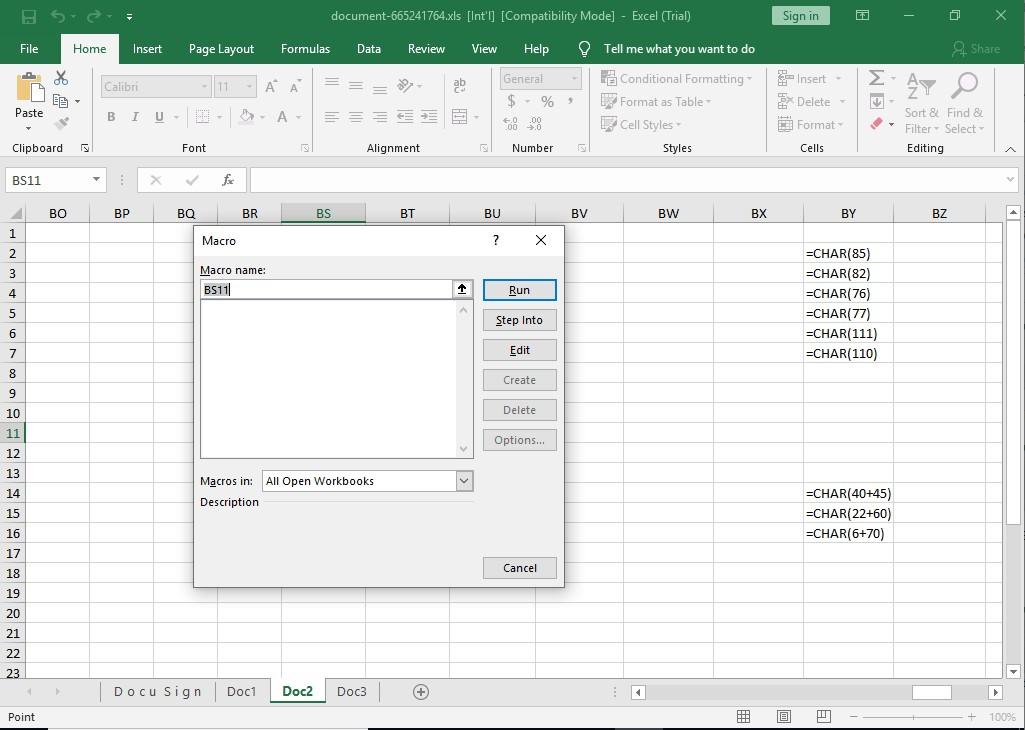The image size is (1025, 730).
Task: Click Step Into button in Macro dialog
Action: coord(519,320)
